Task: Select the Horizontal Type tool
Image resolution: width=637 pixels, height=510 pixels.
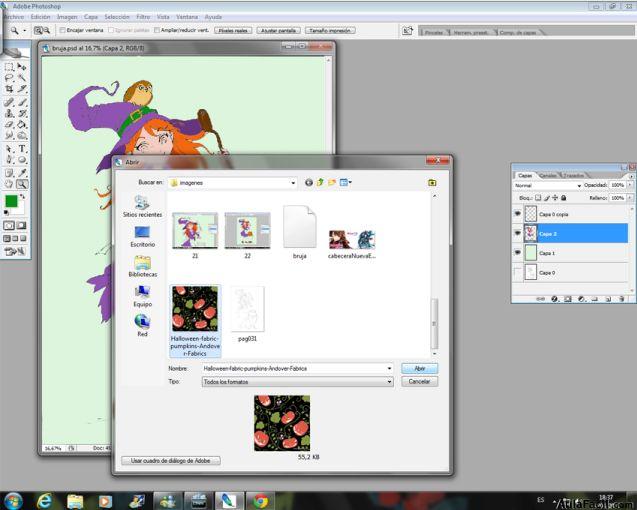Action: [22, 149]
